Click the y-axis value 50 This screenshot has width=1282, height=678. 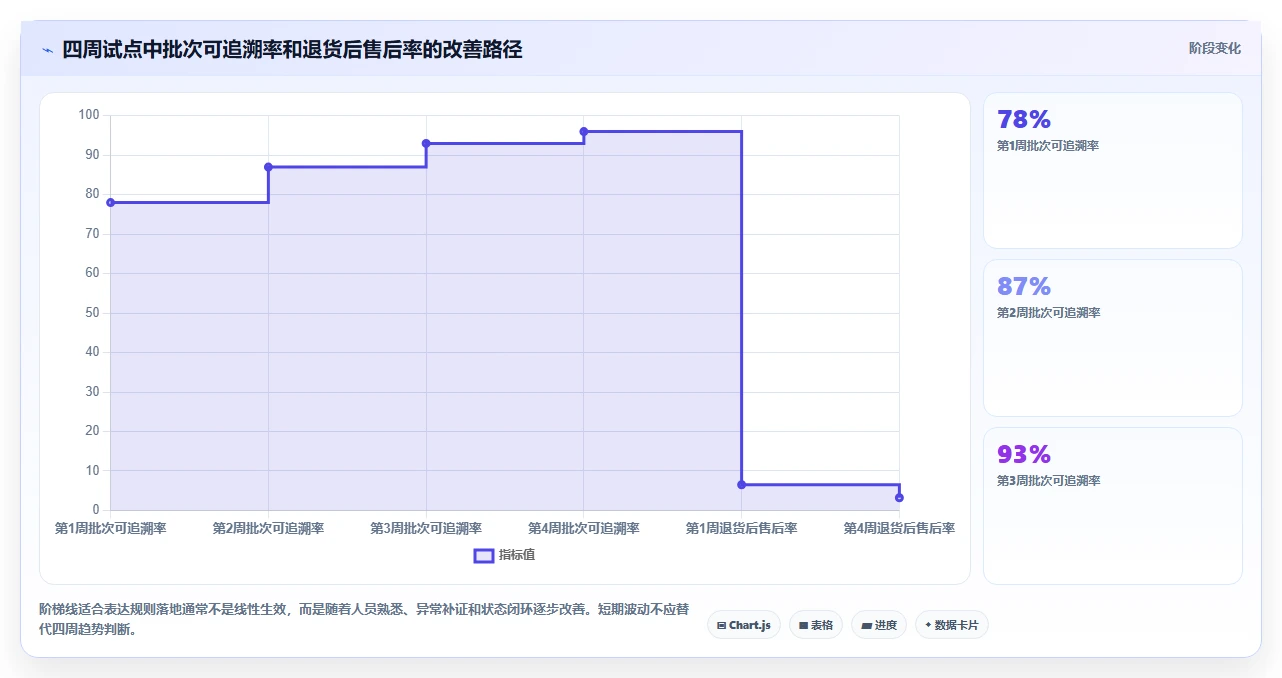pos(92,313)
